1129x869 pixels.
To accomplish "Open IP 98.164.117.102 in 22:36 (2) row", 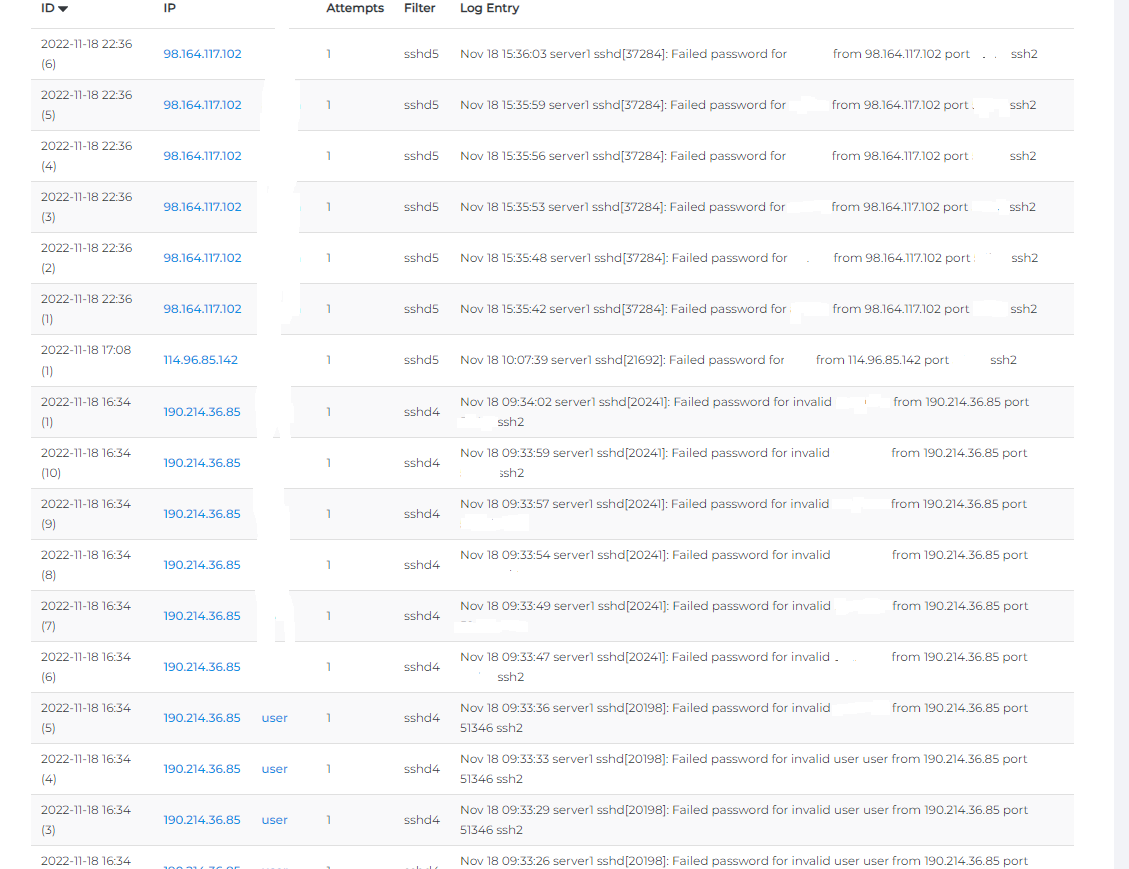I will pos(202,258).
